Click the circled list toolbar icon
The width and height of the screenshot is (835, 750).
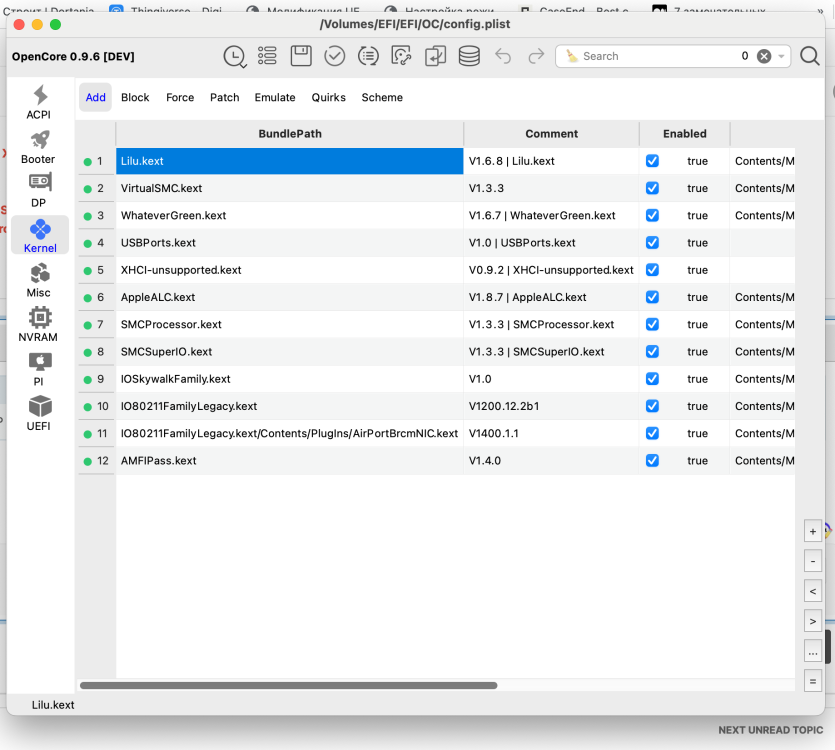[x=368, y=56]
